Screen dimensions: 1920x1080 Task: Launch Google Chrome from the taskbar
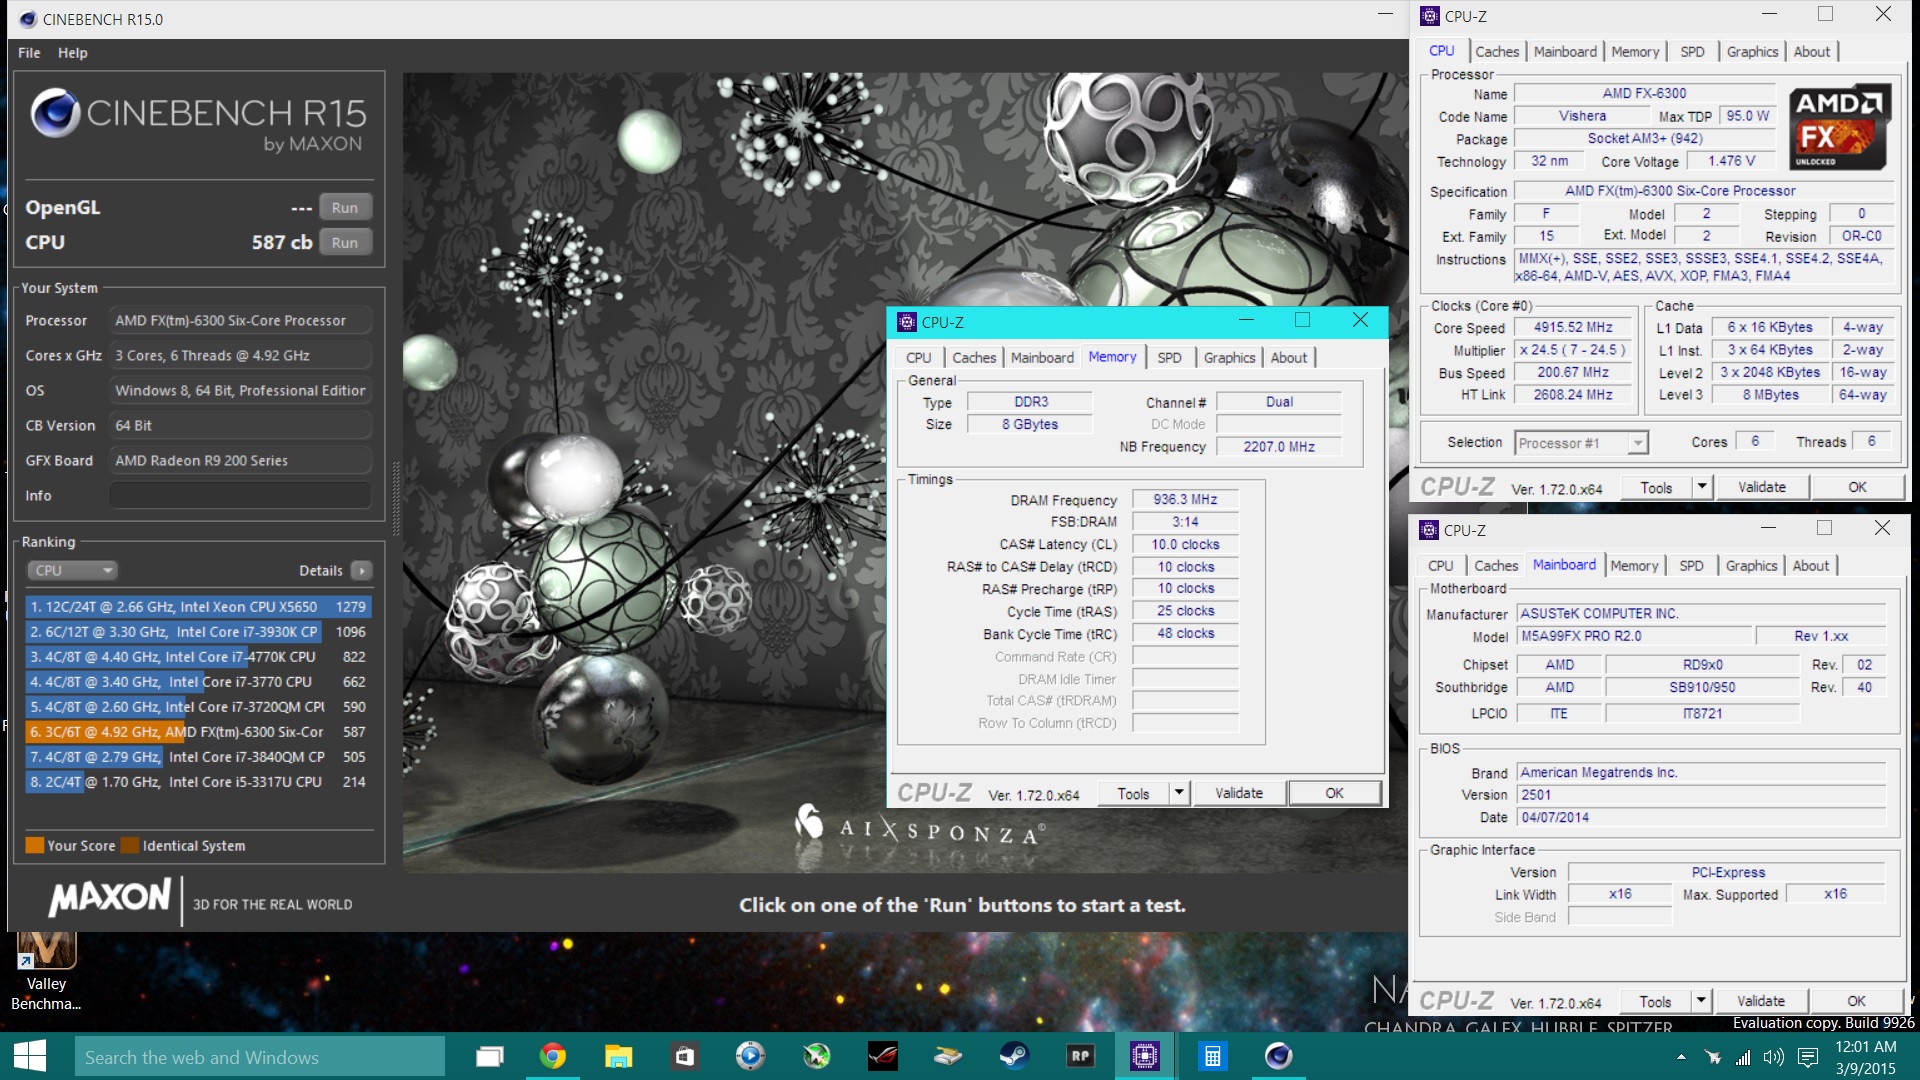point(552,1056)
